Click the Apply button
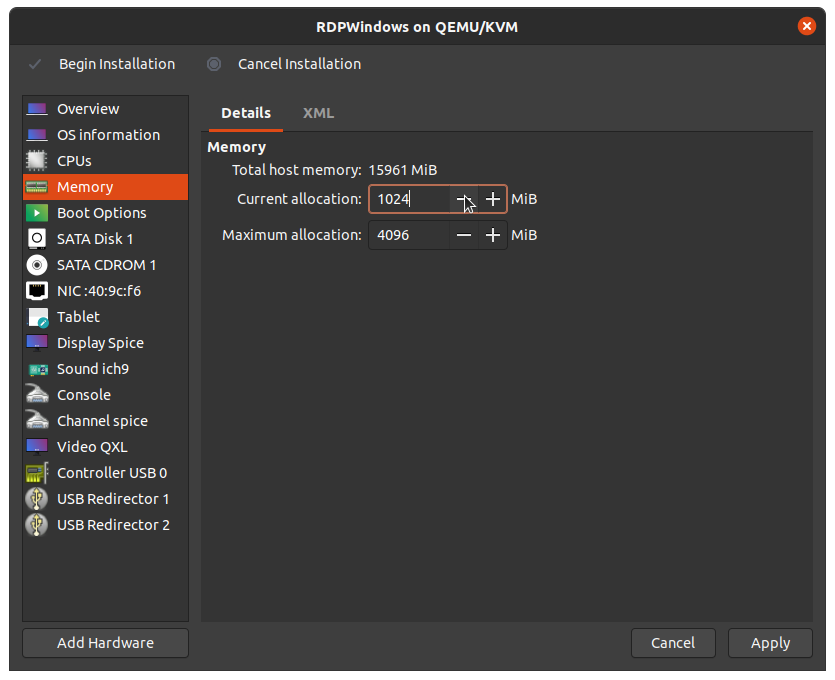835x680 pixels. tap(770, 643)
